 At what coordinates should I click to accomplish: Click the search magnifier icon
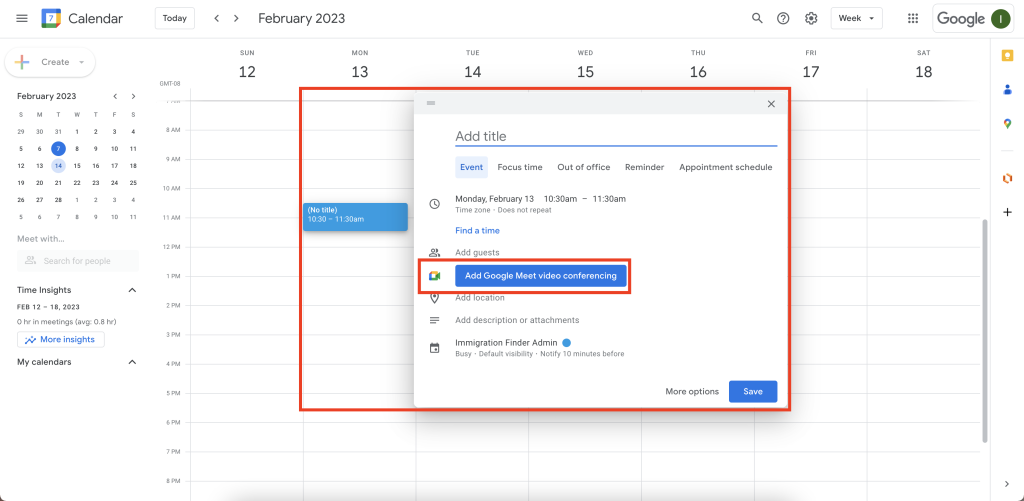(757, 18)
